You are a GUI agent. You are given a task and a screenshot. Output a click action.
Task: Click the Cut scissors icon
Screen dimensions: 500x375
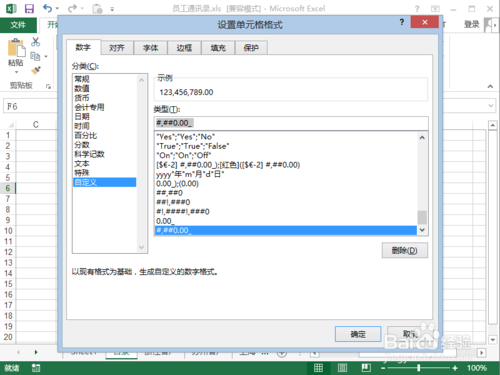click(x=35, y=42)
